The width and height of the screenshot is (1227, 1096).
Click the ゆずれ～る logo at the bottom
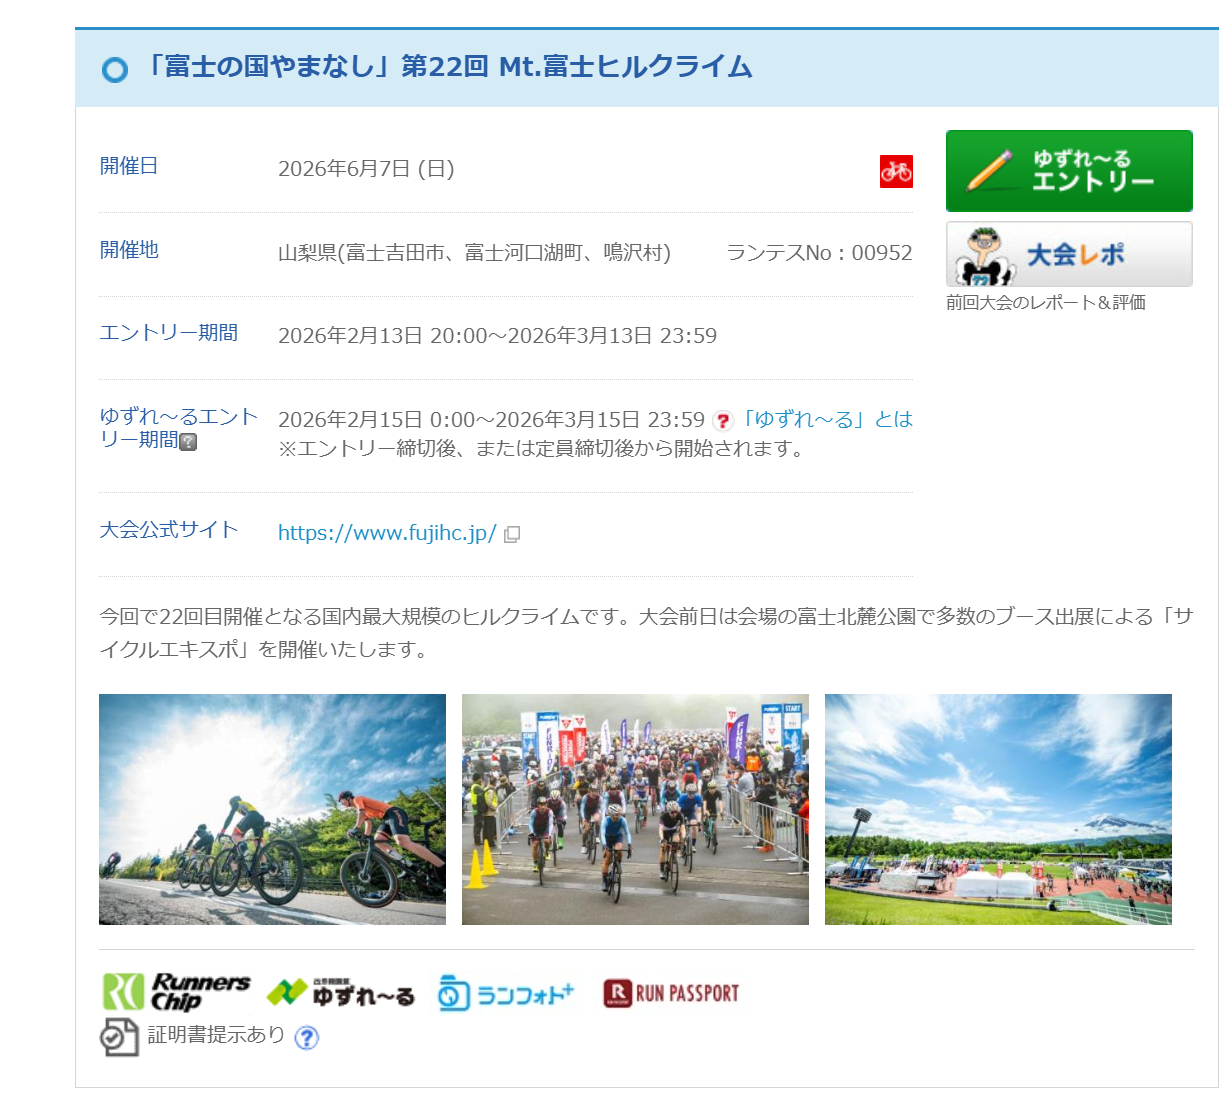pyautogui.click(x=340, y=993)
